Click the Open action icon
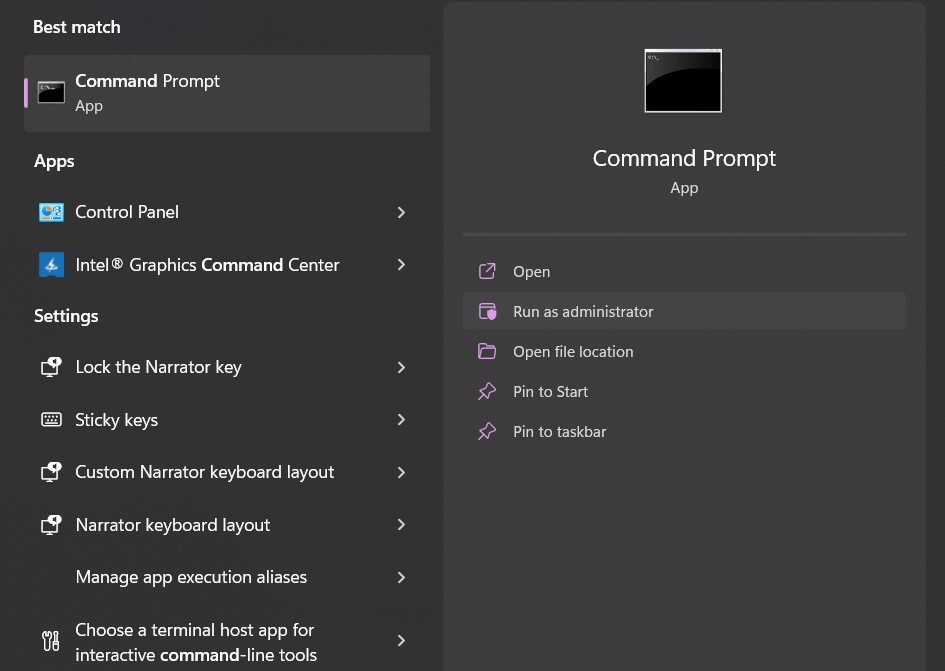The image size is (945, 671). 487,271
